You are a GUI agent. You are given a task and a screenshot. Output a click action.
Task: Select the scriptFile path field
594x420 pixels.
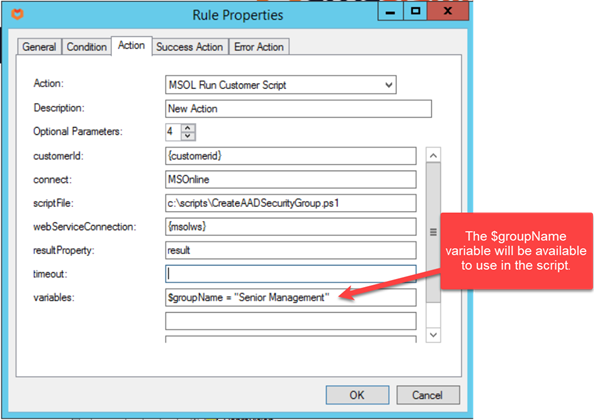291,203
